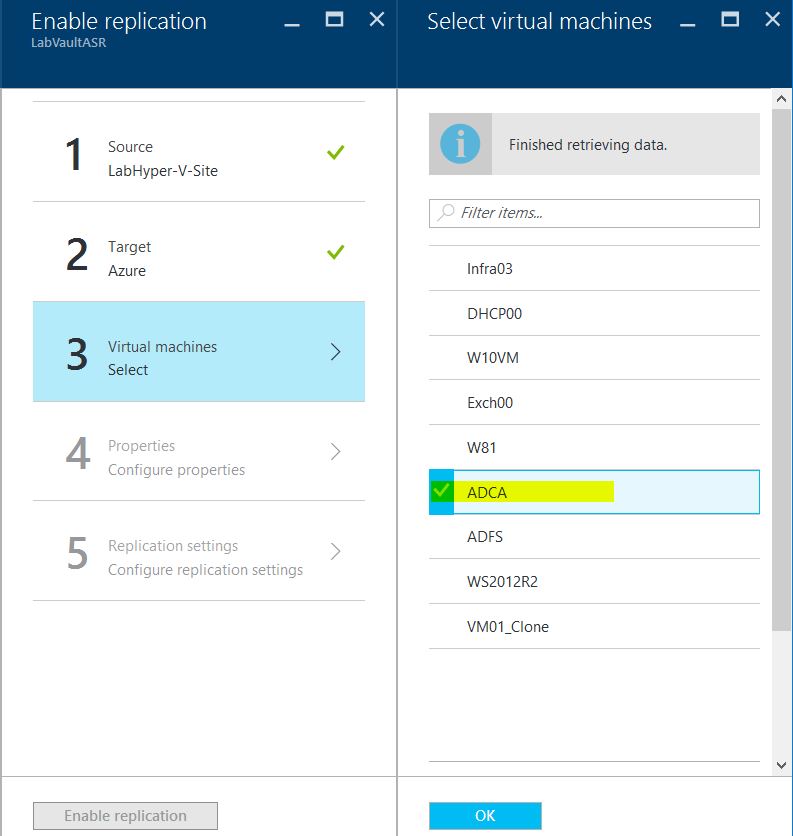Screen dimensions: 793x836
Task: Open step 2 Target Azure
Action: pos(198,258)
